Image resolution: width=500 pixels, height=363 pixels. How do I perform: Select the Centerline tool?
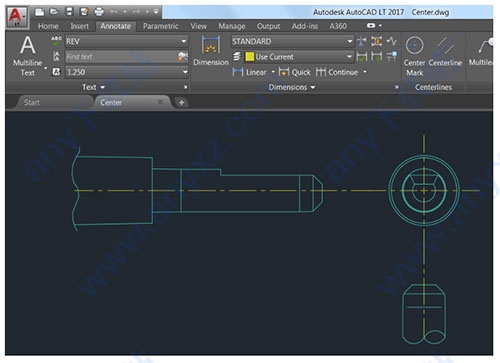(x=445, y=52)
